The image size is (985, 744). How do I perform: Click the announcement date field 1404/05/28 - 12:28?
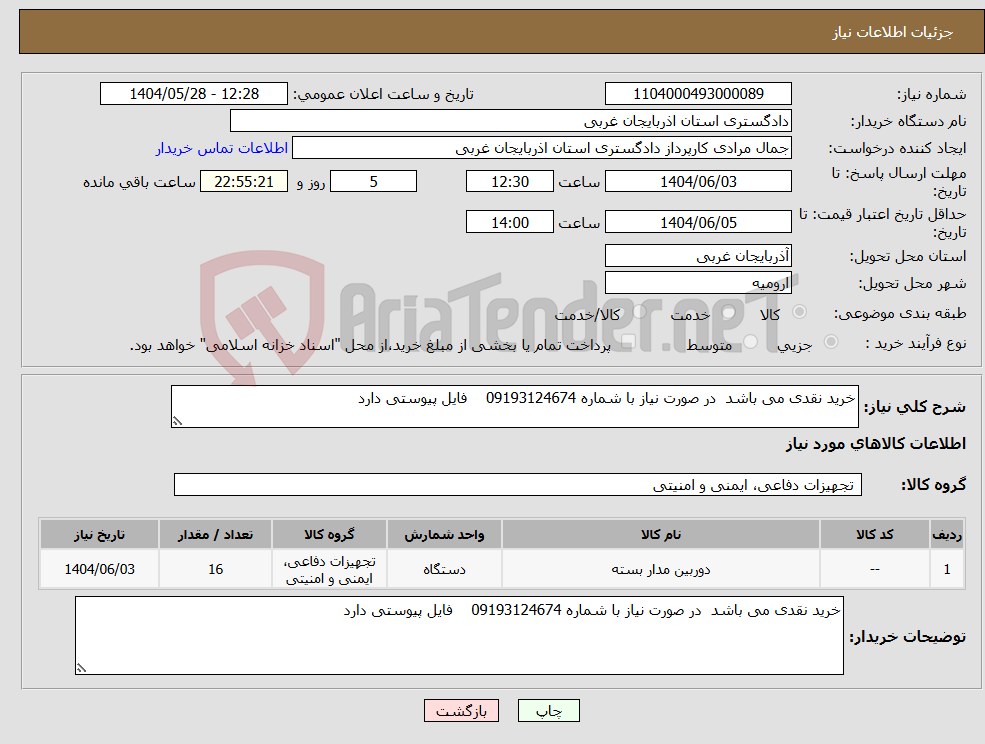194,93
